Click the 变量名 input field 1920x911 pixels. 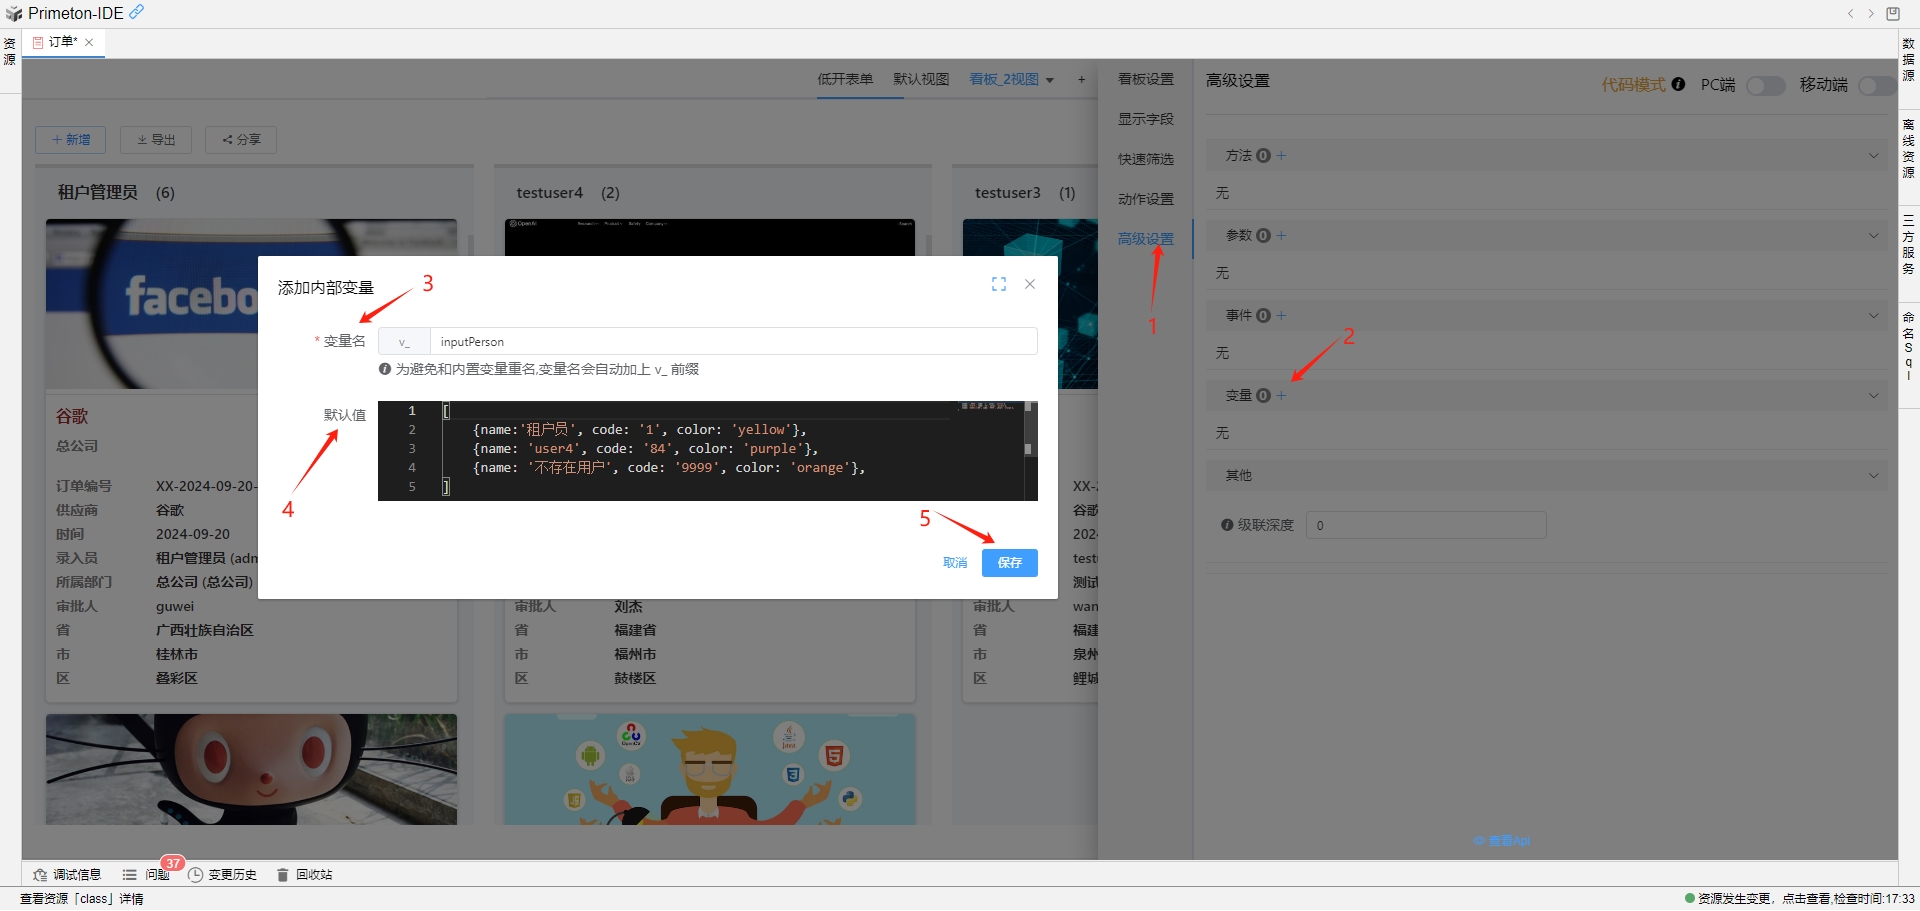pyautogui.click(x=733, y=342)
